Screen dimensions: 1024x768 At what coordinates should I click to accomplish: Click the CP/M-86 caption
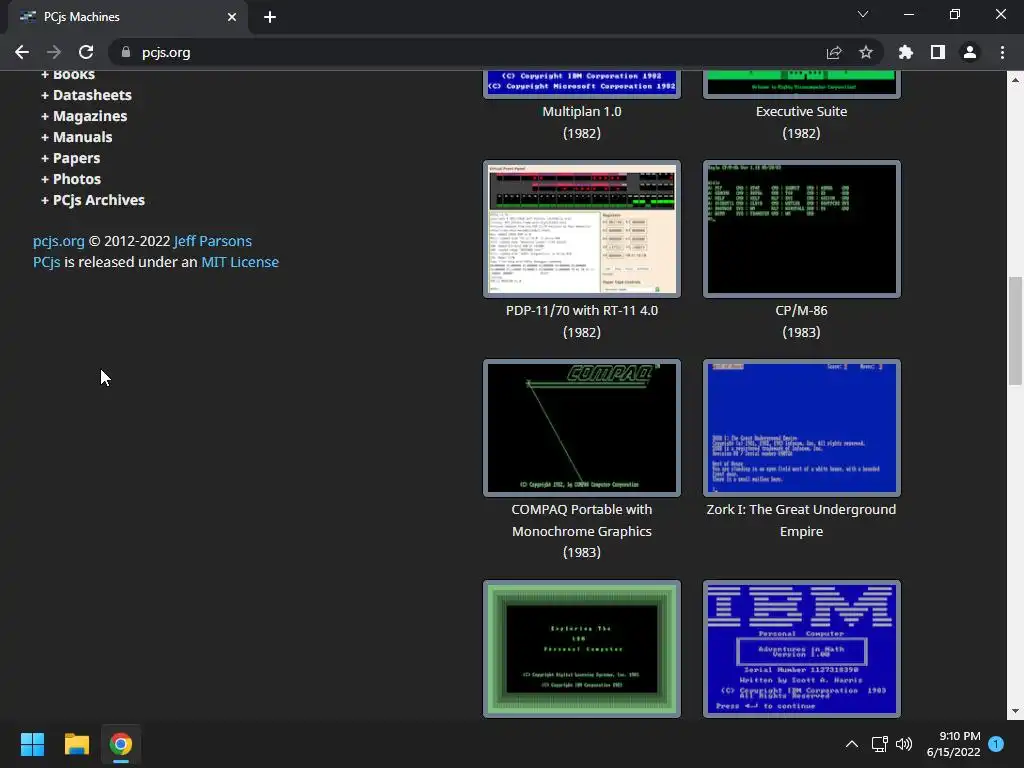coord(801,311)
